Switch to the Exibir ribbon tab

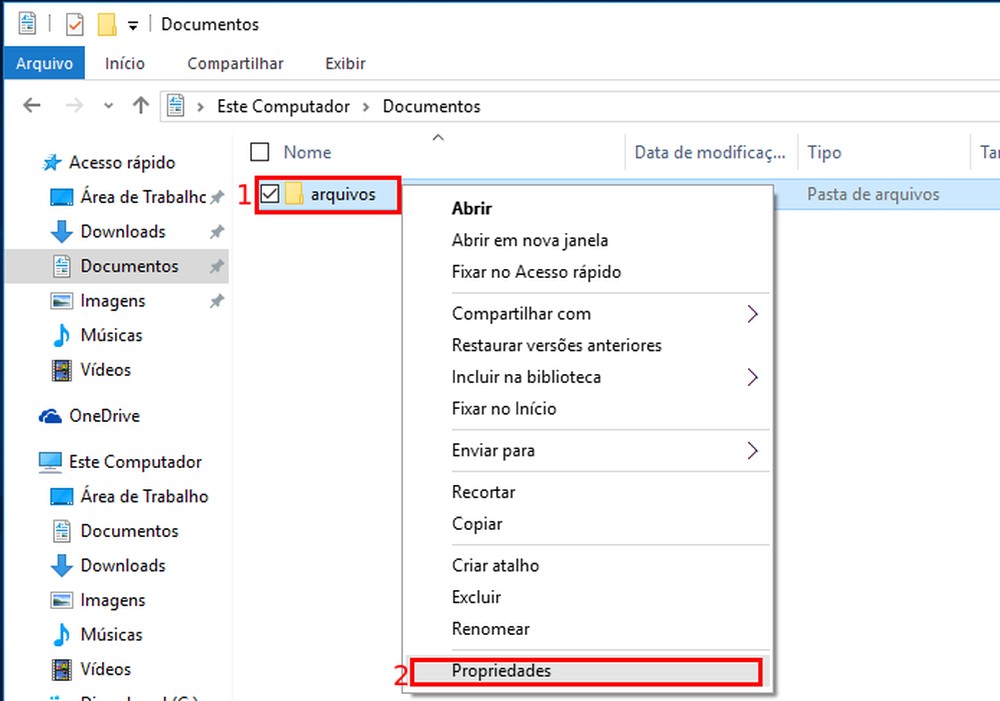344,62
